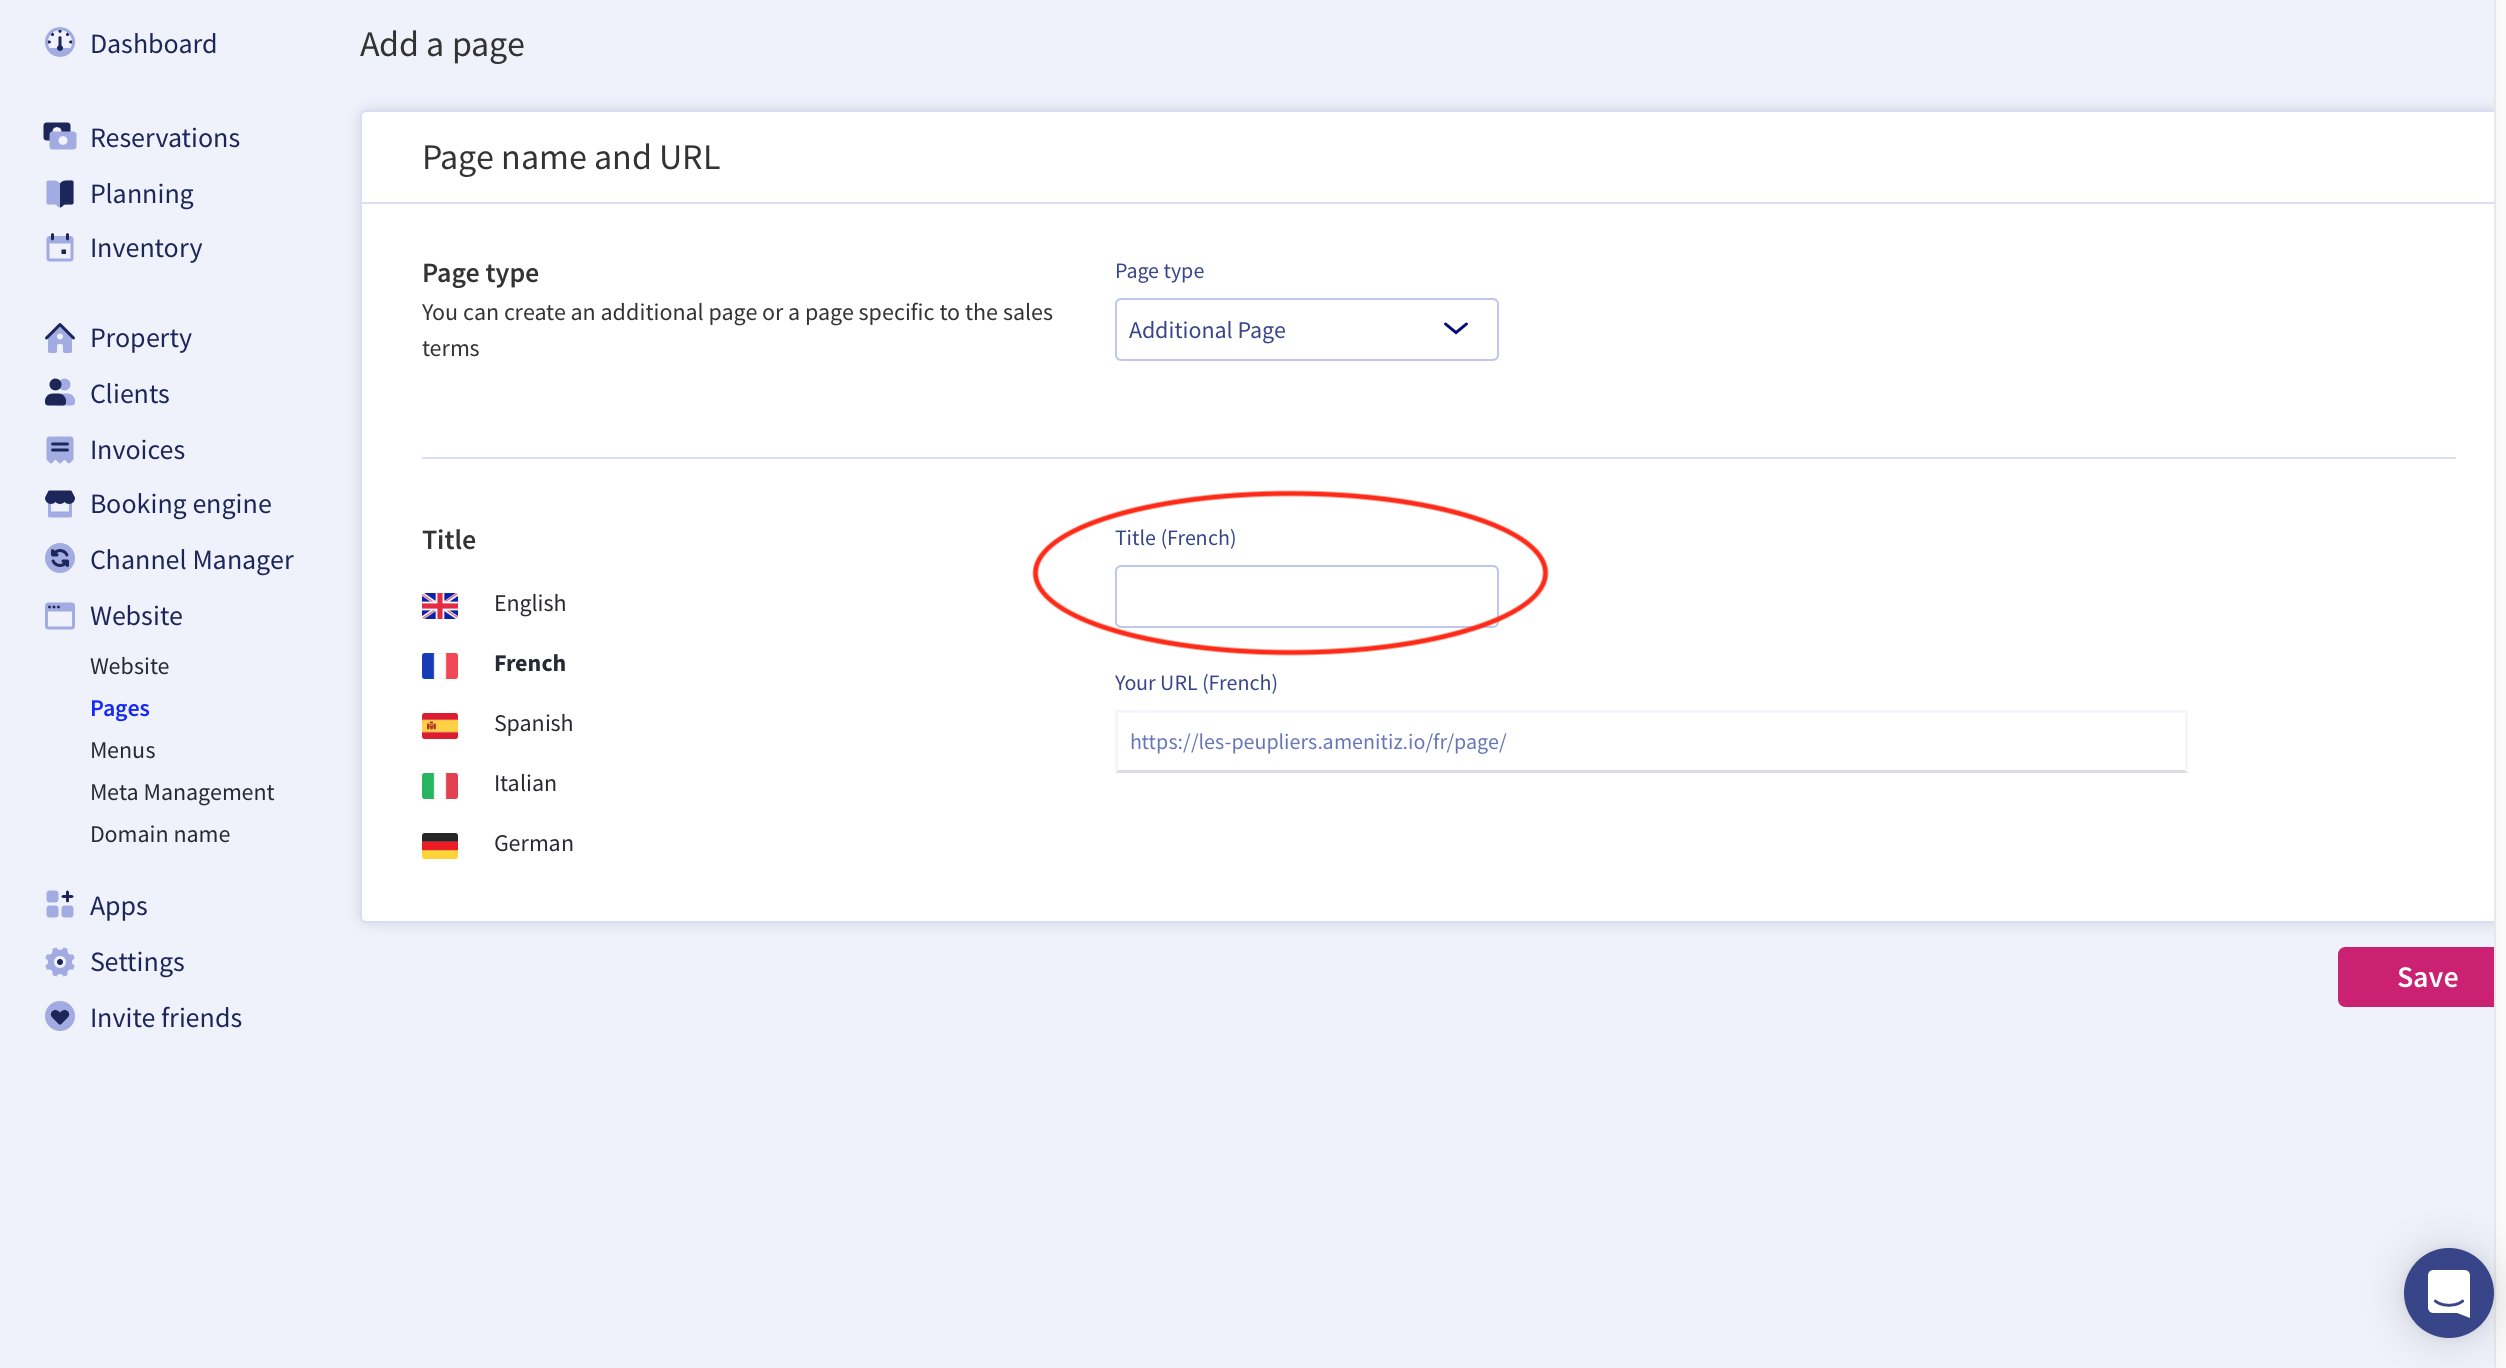This screenshot has width=2506, height=1368.
Task: Open the Apps section
Action: [119, 905]
